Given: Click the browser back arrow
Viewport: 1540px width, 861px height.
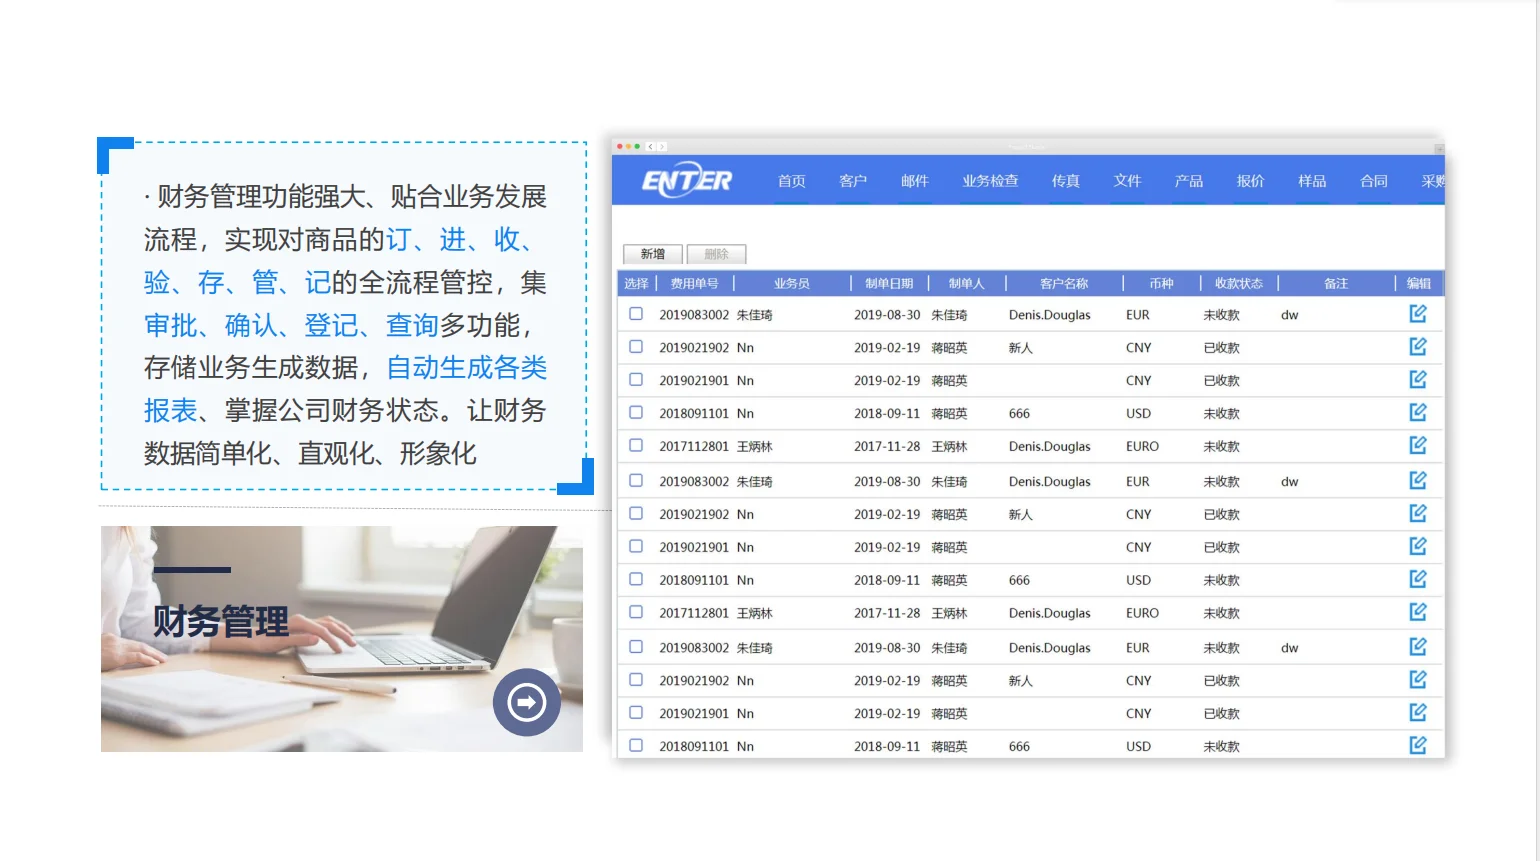Looking at the screenshot, I should click(x=650, y=145).
